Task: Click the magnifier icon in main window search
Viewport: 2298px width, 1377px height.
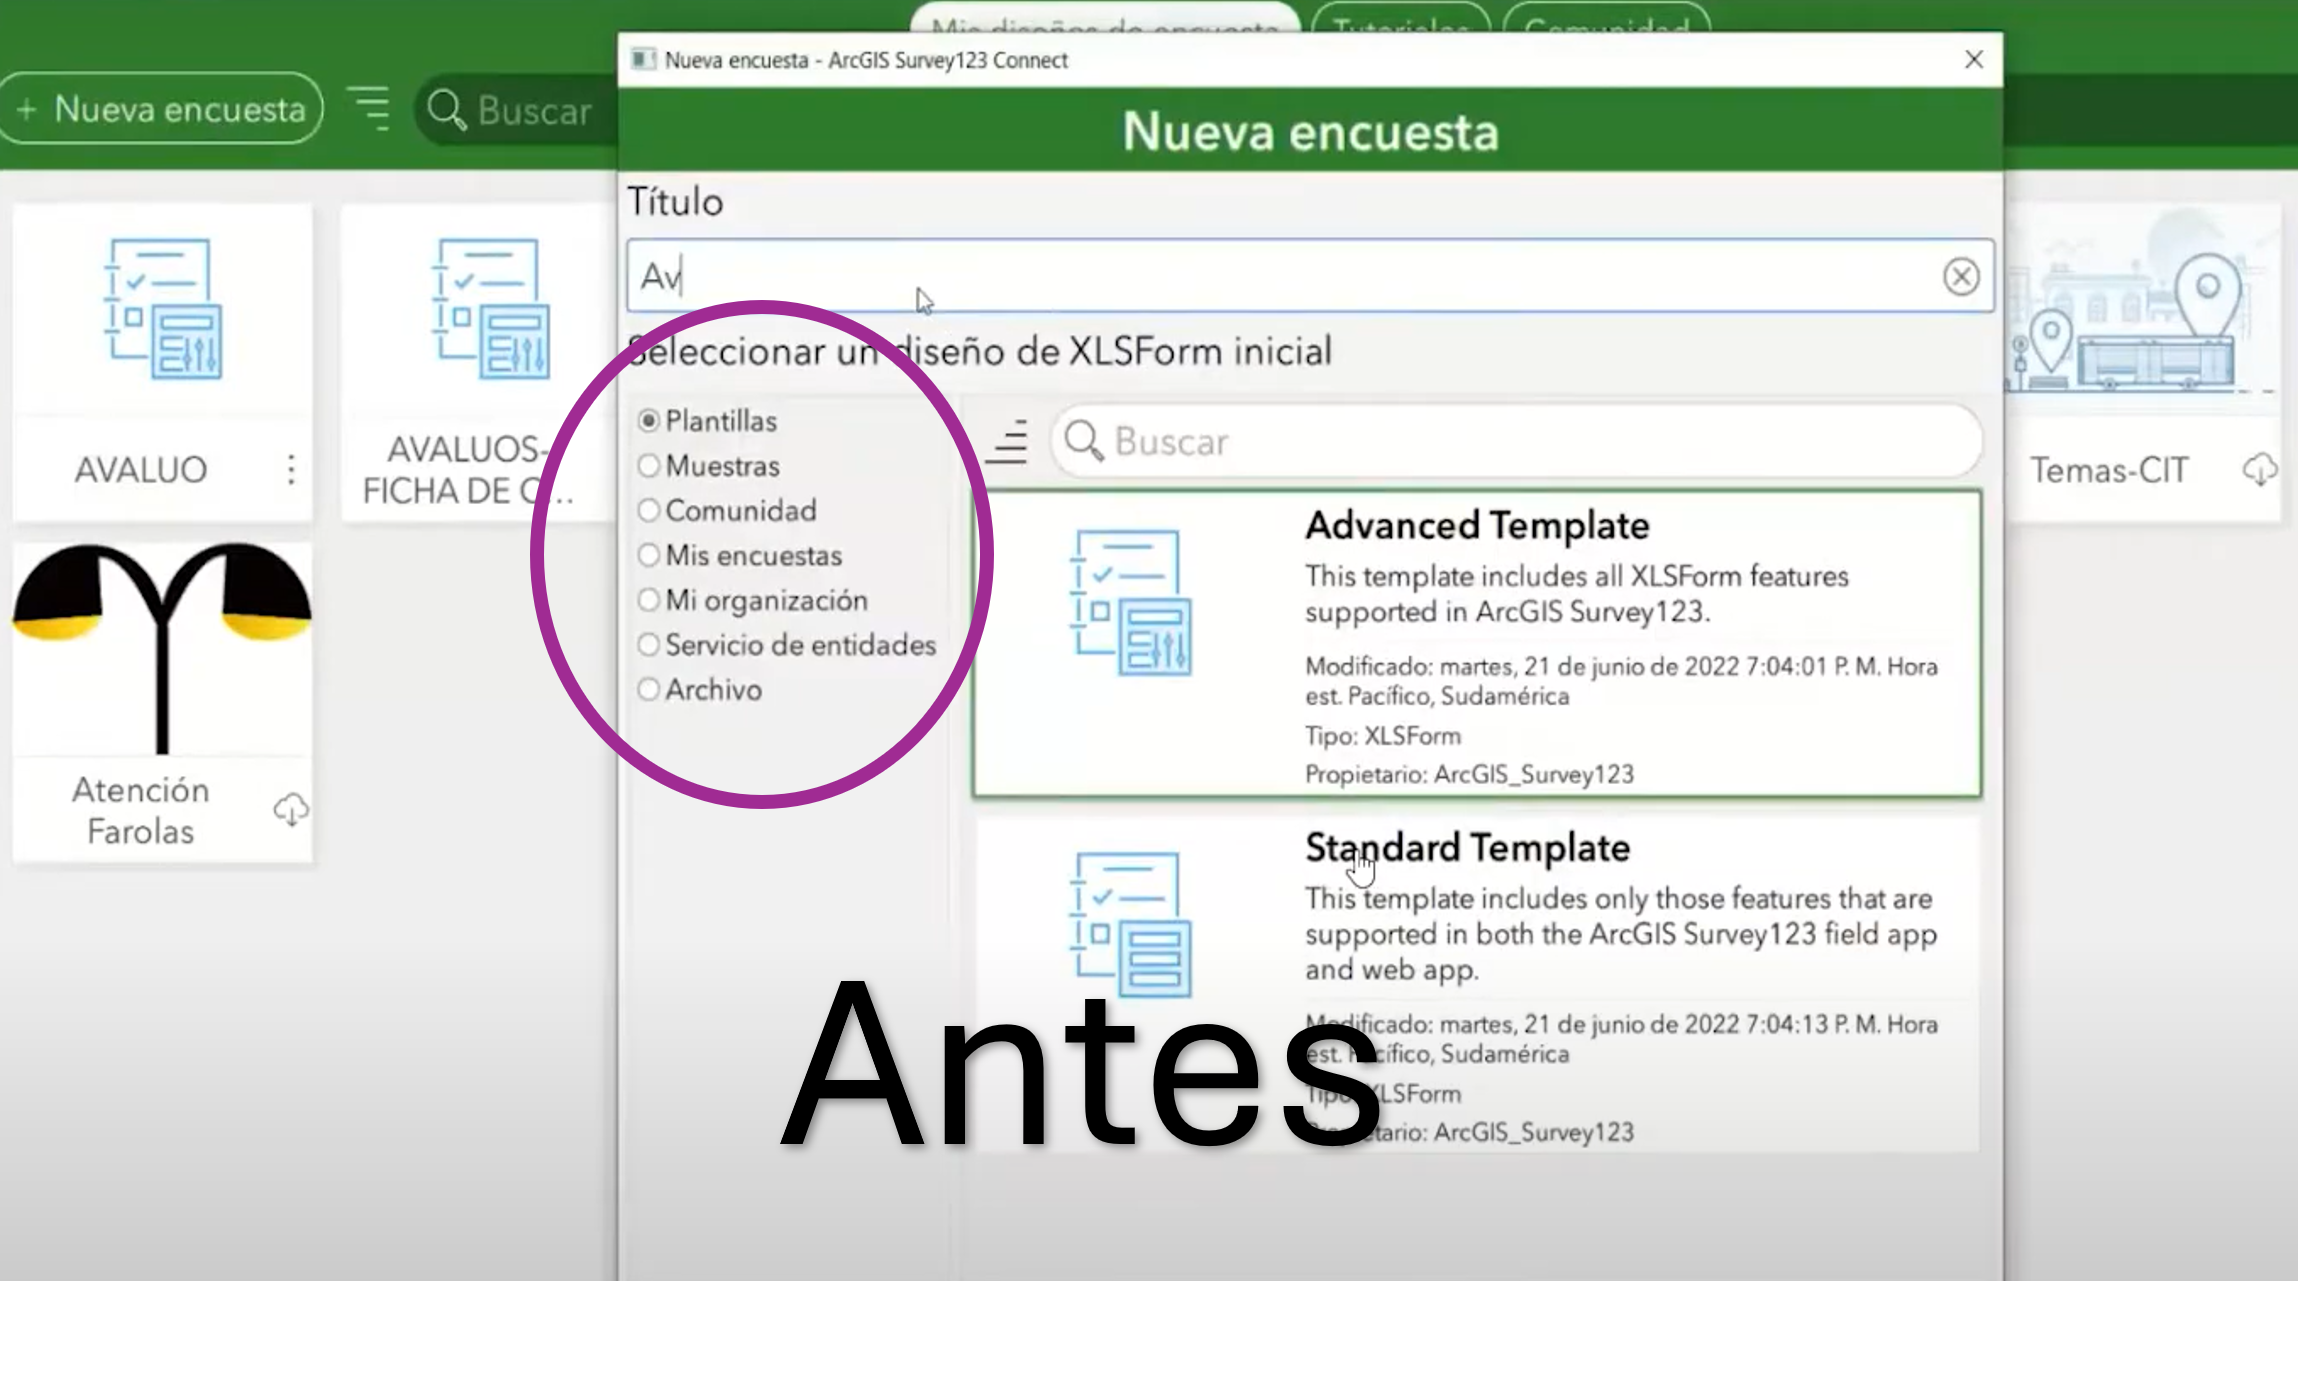Action: [x=447, y=110]
